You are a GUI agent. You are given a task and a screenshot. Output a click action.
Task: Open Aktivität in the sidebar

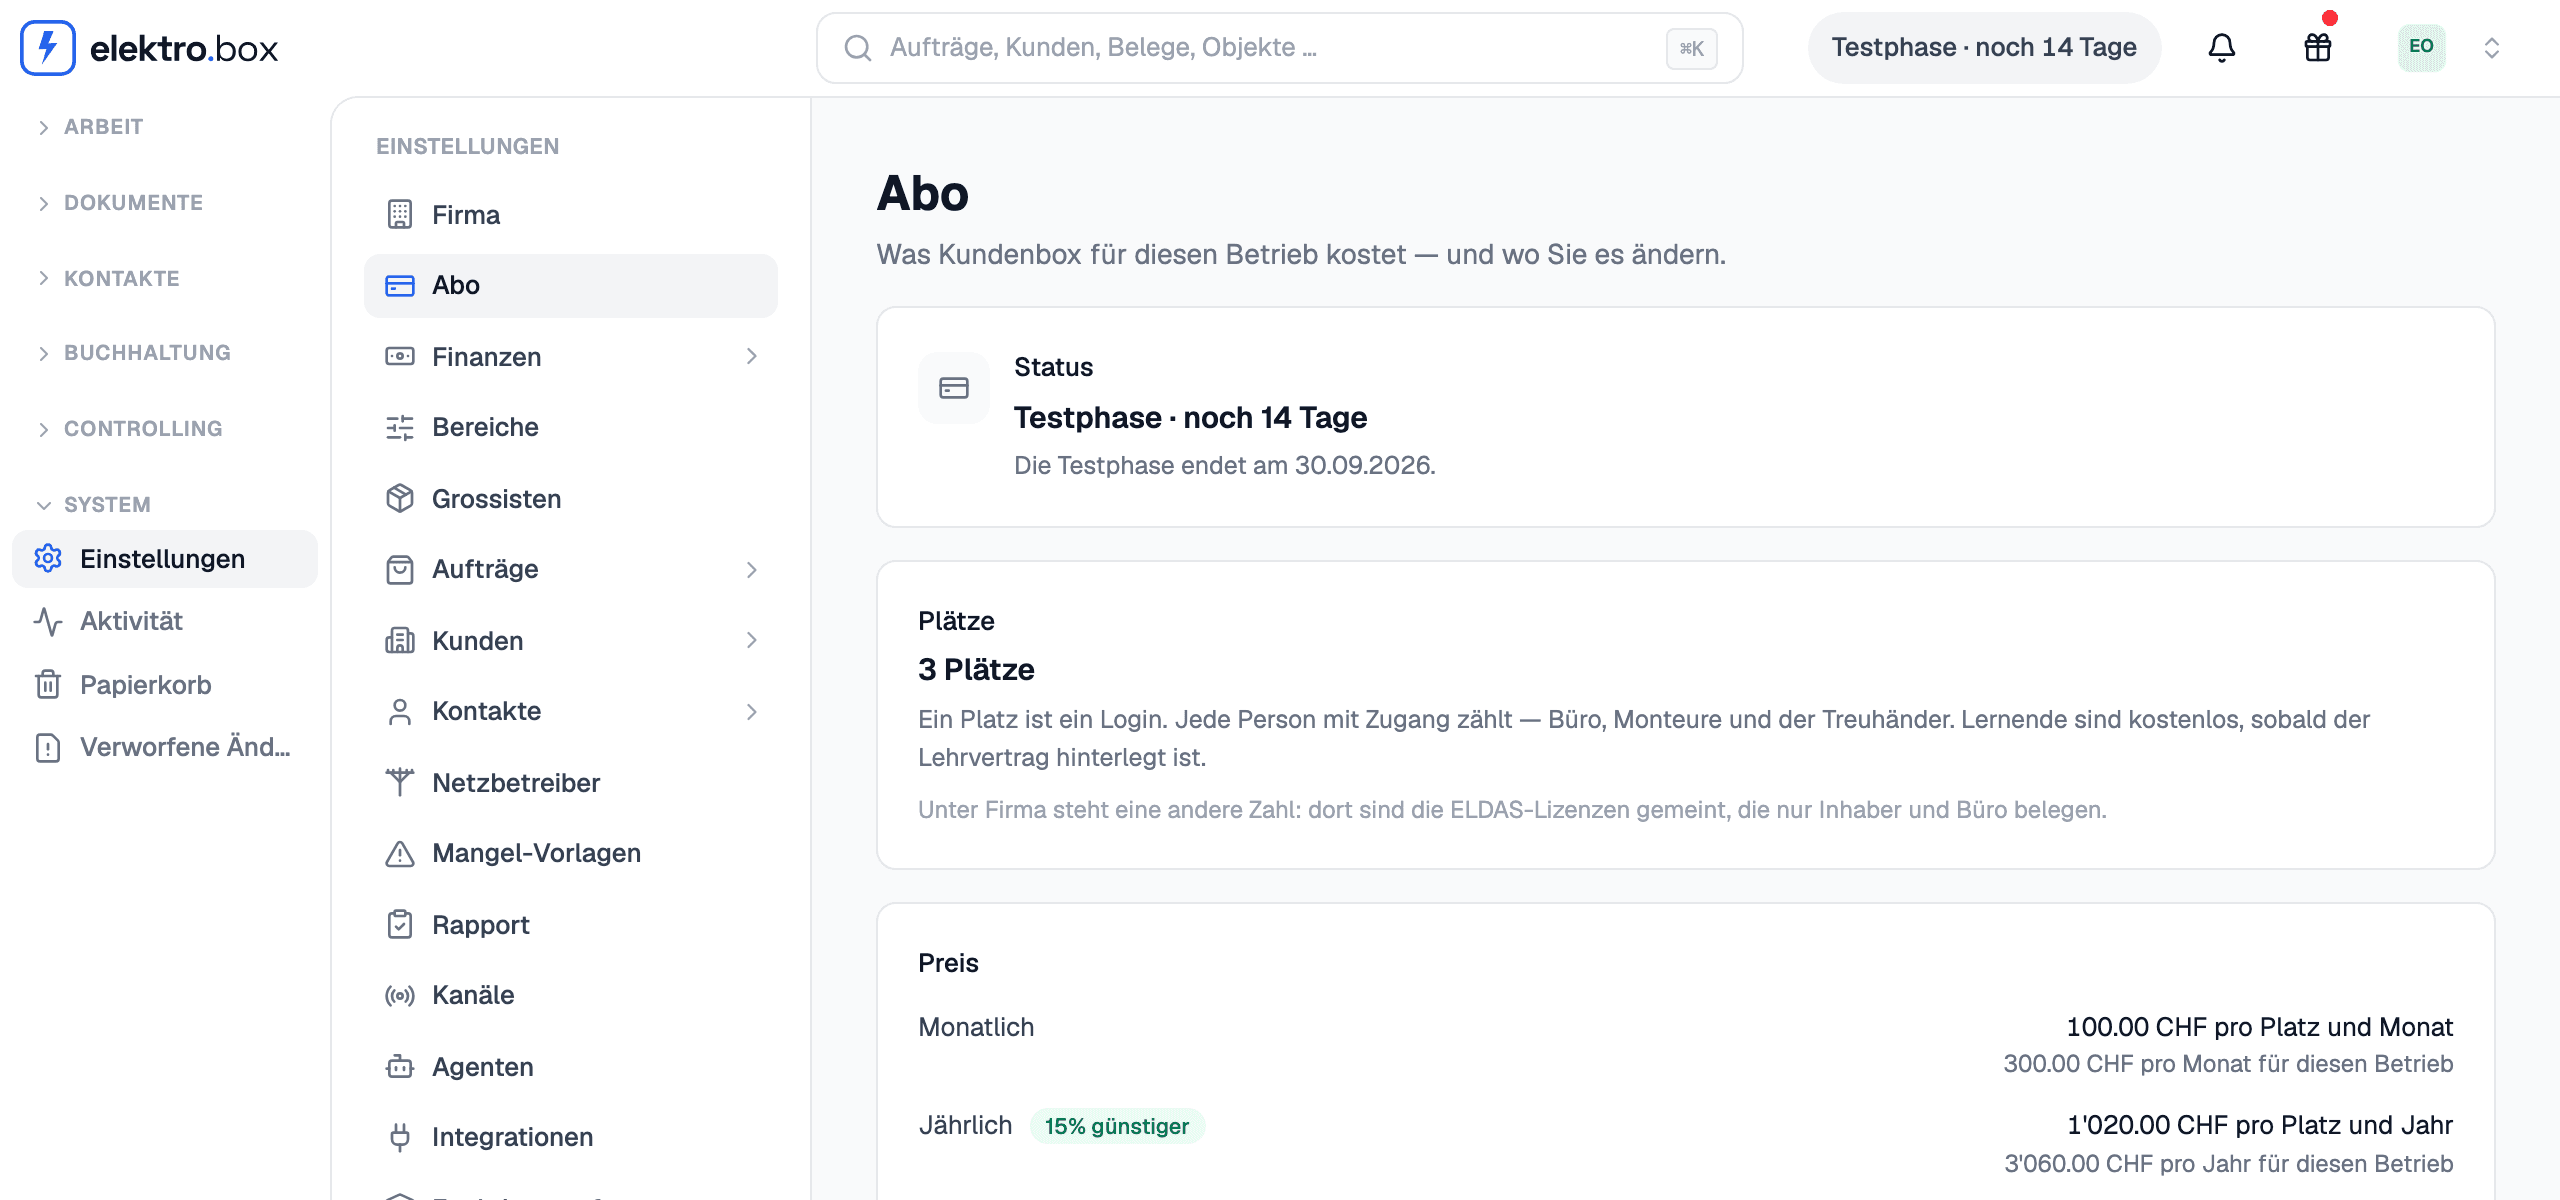point(165,621)
